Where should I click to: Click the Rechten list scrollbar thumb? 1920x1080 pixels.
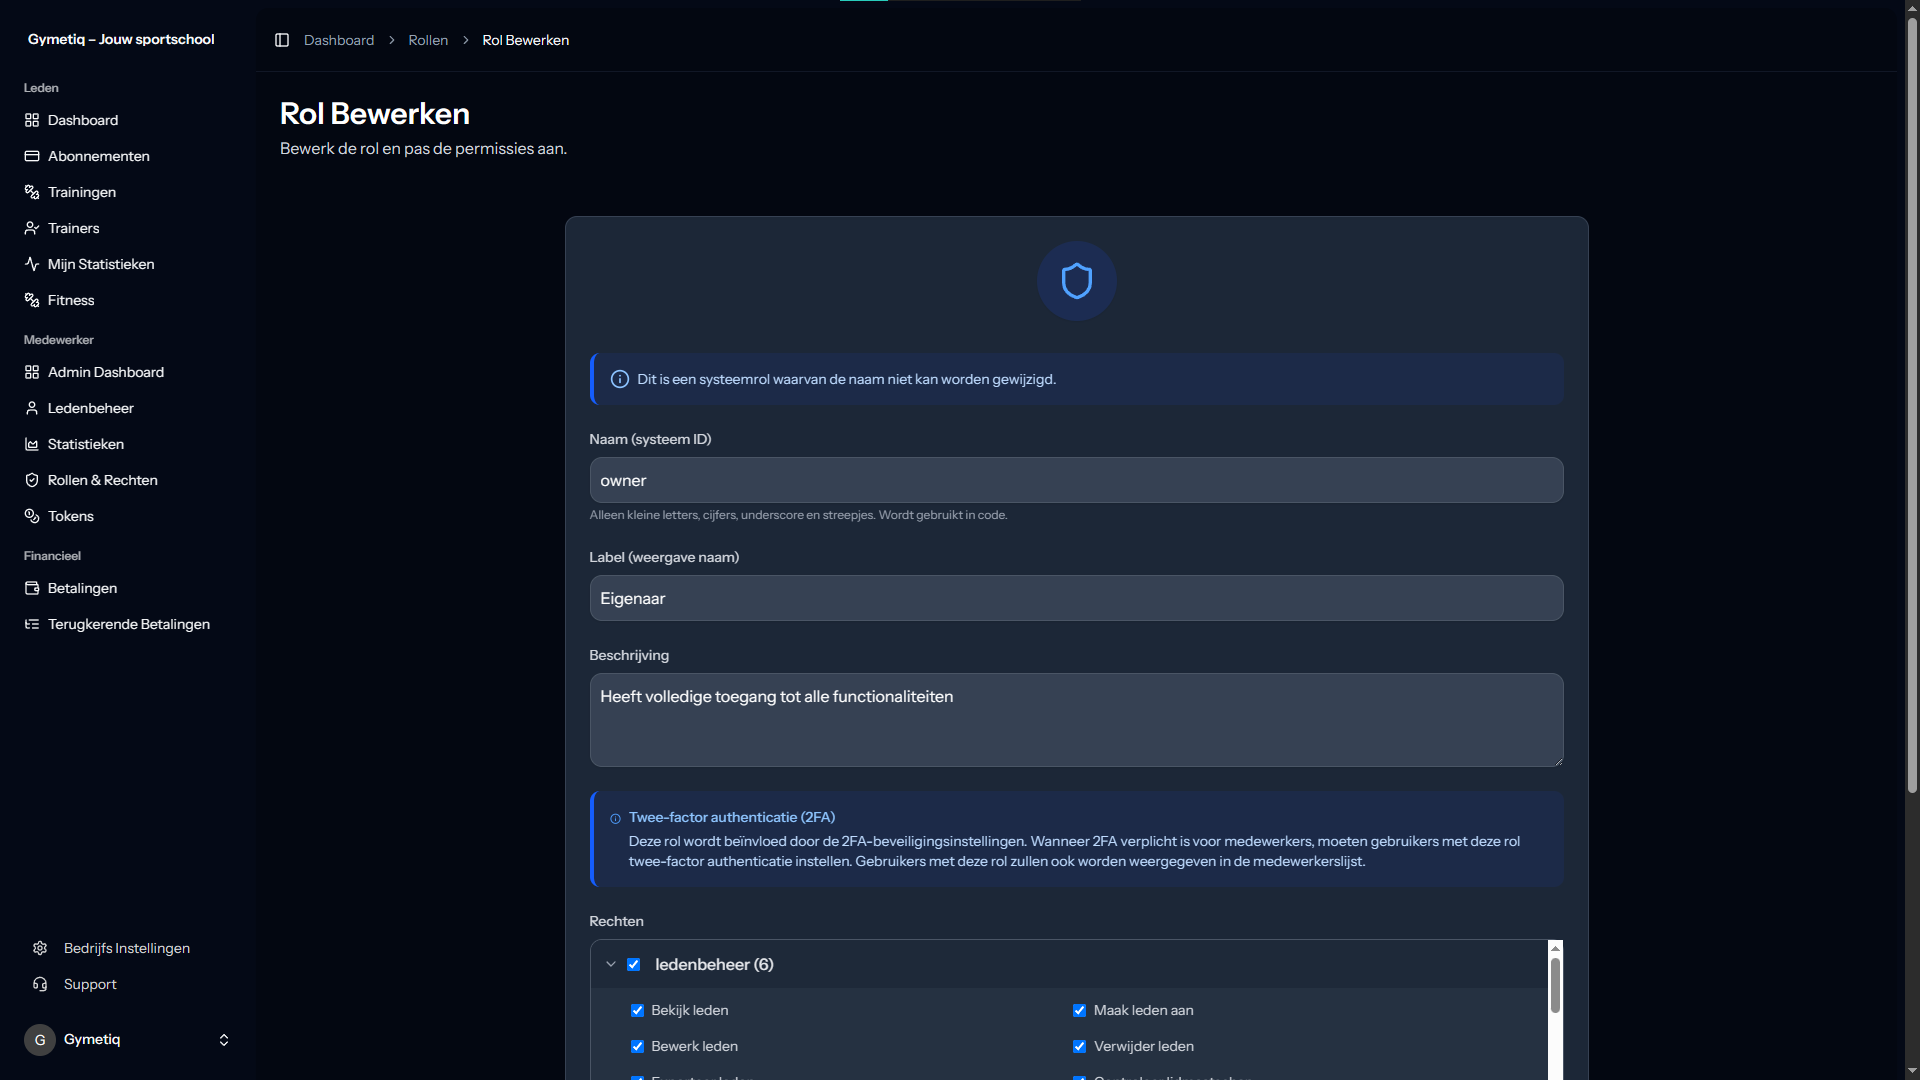click(x=1555, y=985)
